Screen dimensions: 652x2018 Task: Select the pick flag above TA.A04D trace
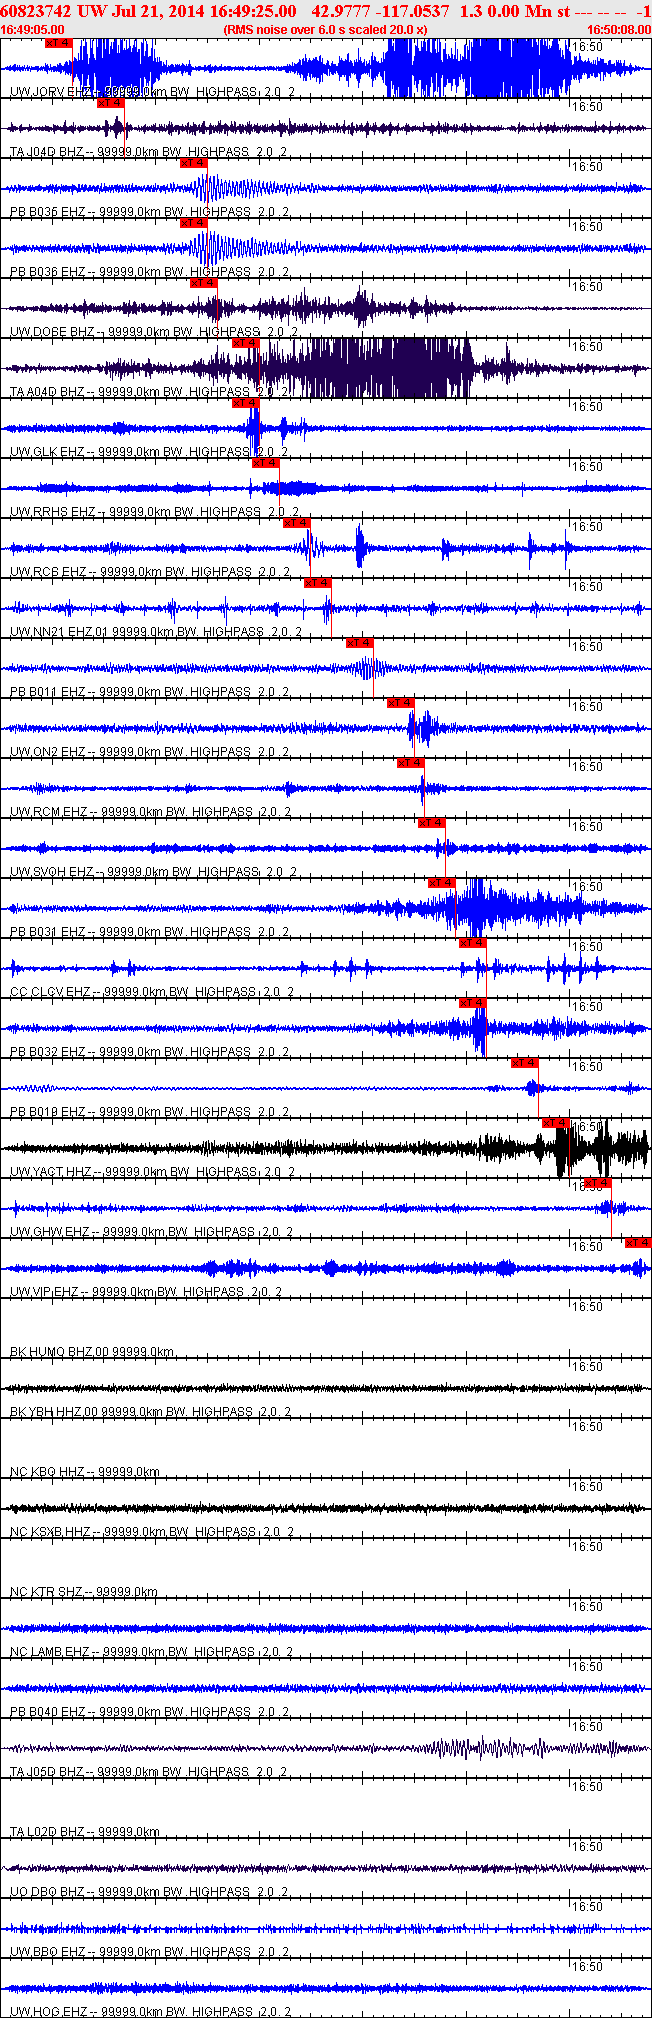pos(245,343)
